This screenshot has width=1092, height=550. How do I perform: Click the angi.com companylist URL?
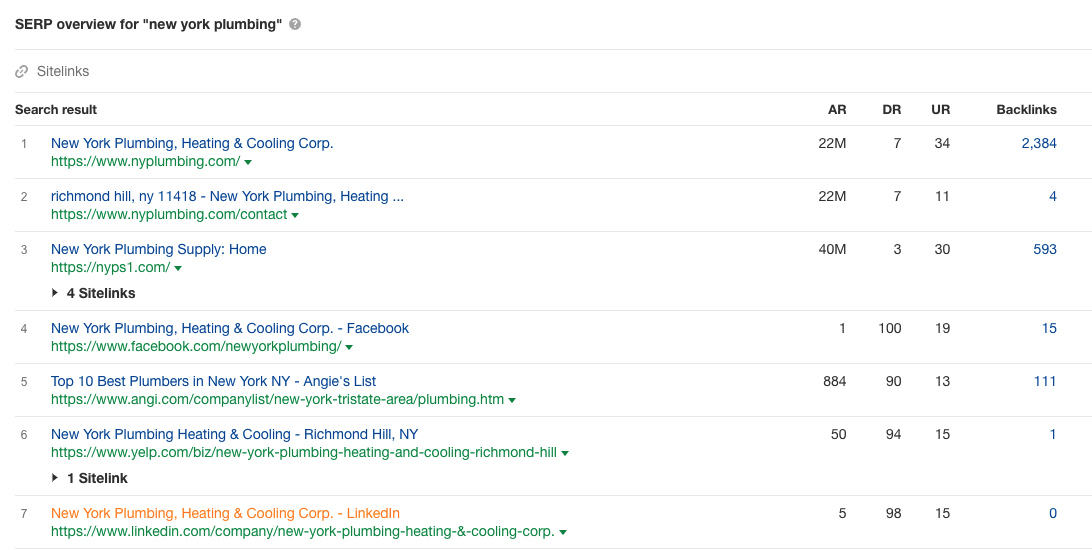click(277, 400)
